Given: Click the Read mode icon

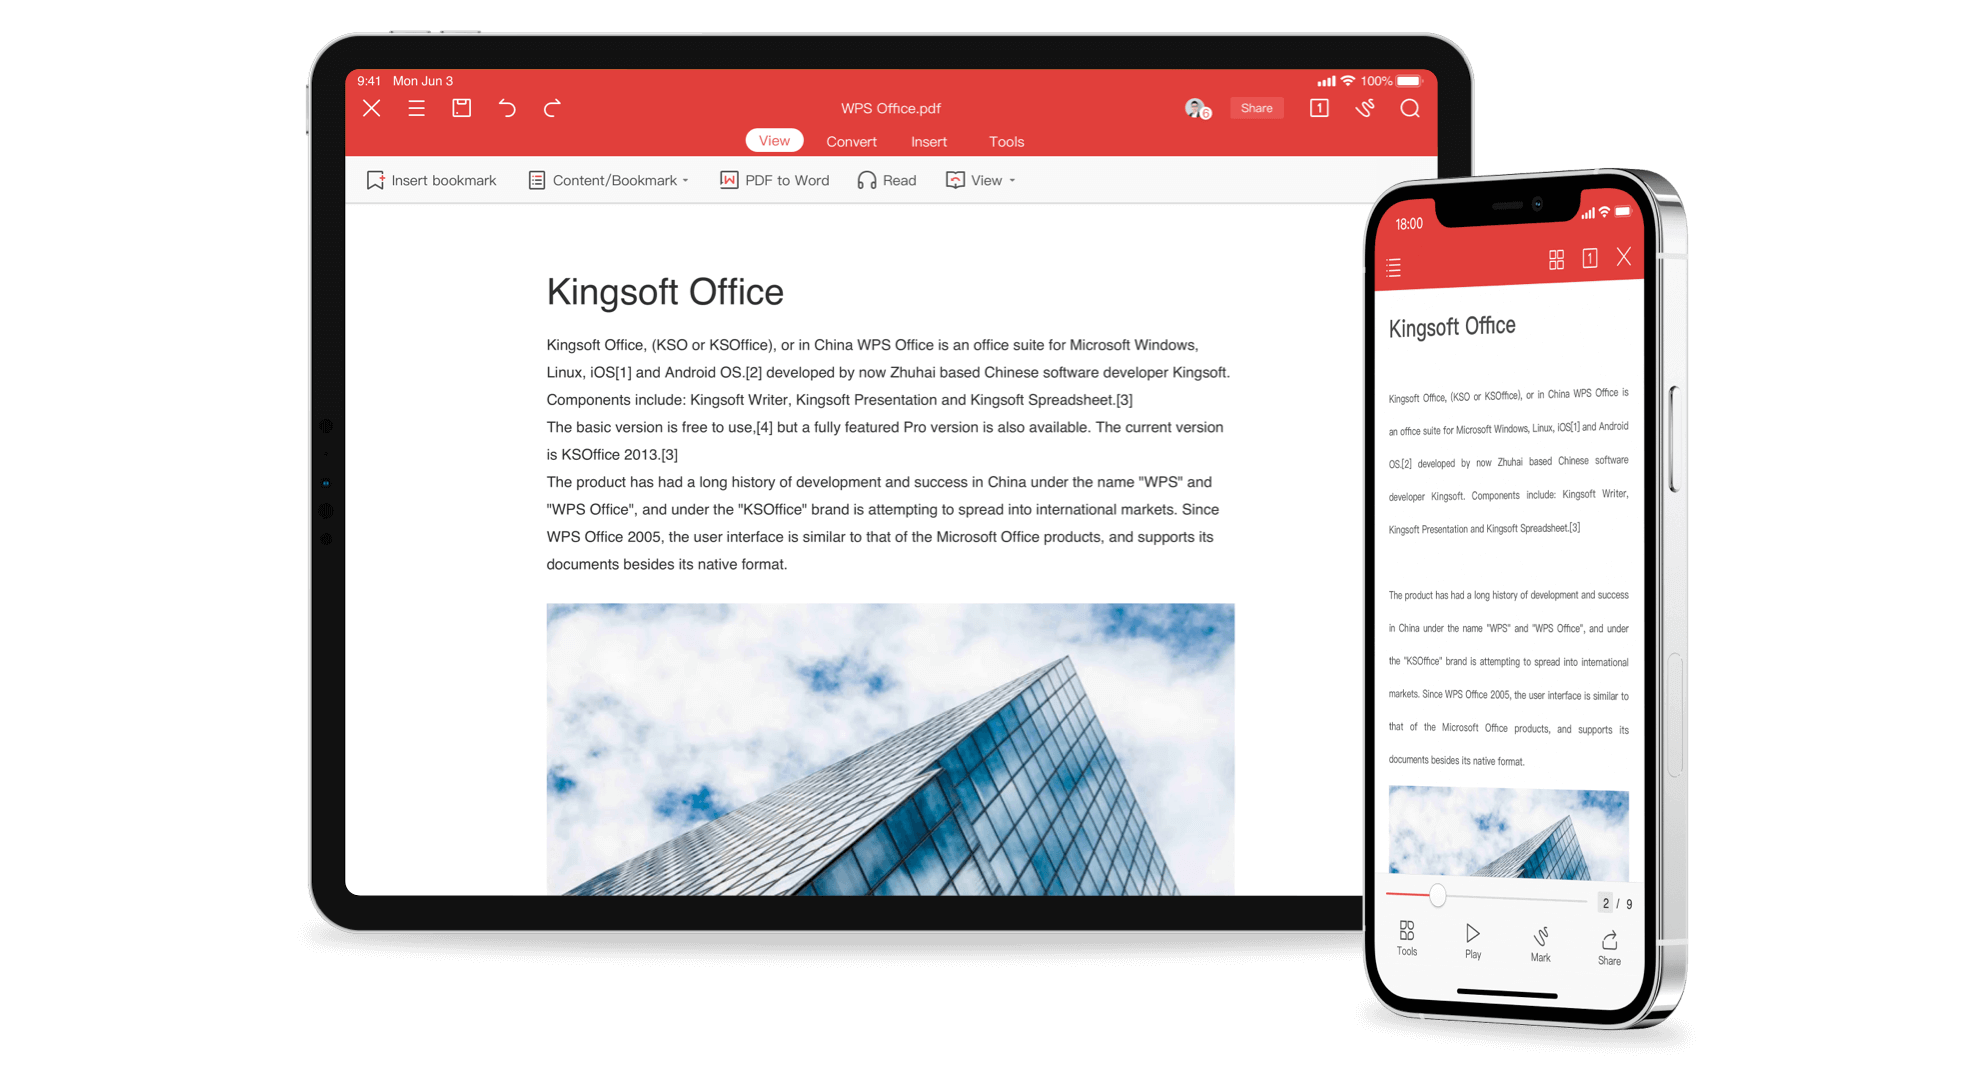Looking at the screenshot, I should [x=869, y=180].
